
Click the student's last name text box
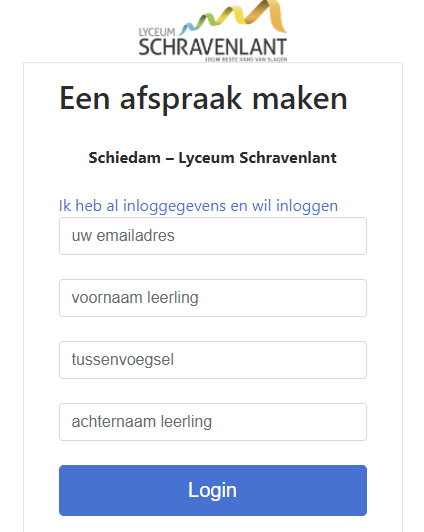tap(213, 422)
